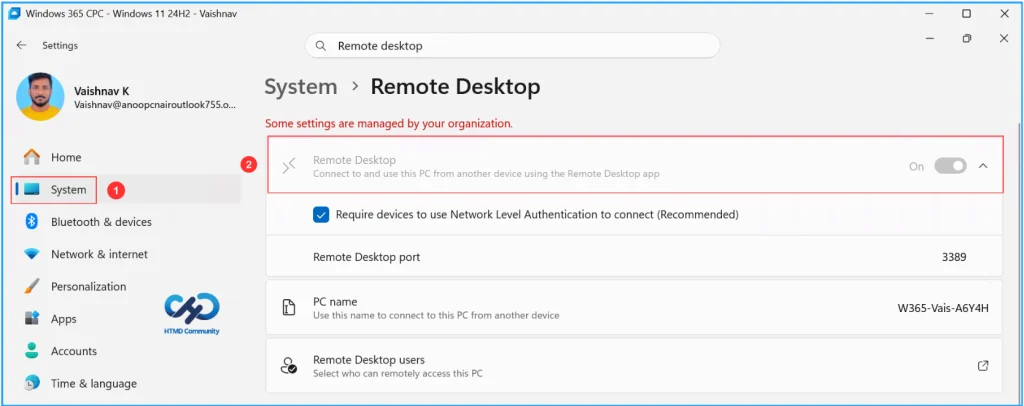Click the Settings title text

point(60,46)
